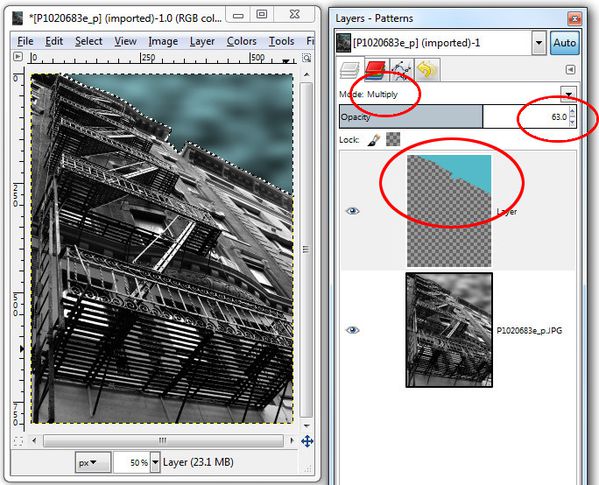This screenshot has width=599, height=485.
Task: Click the Auto button in Layers dialog
Action: [x=564, y=43]
